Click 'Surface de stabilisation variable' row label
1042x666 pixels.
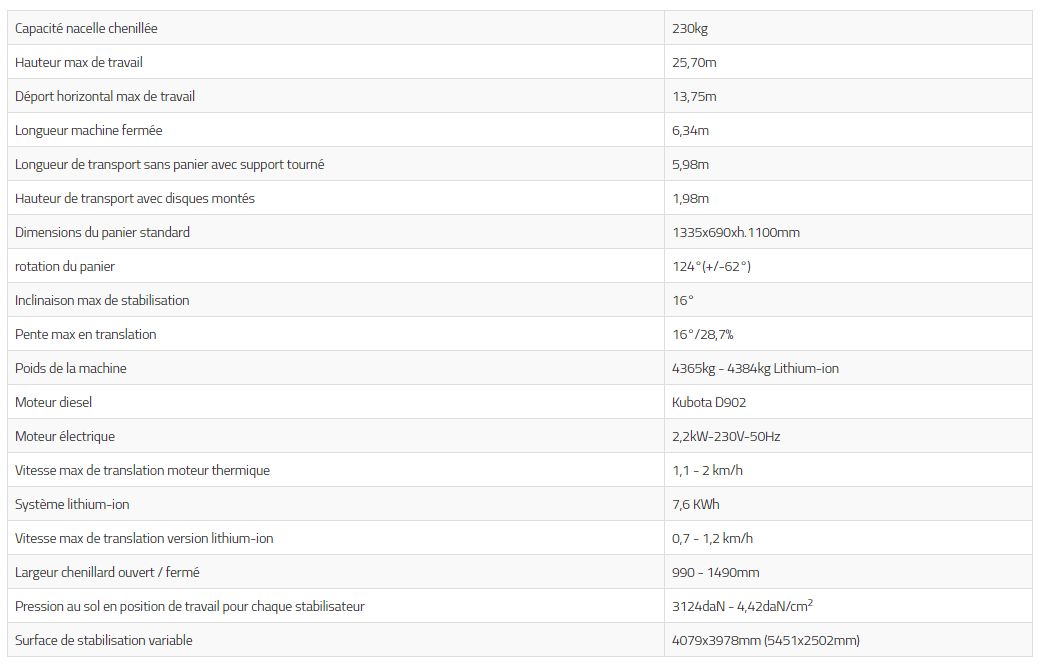[x=104, y=640]
